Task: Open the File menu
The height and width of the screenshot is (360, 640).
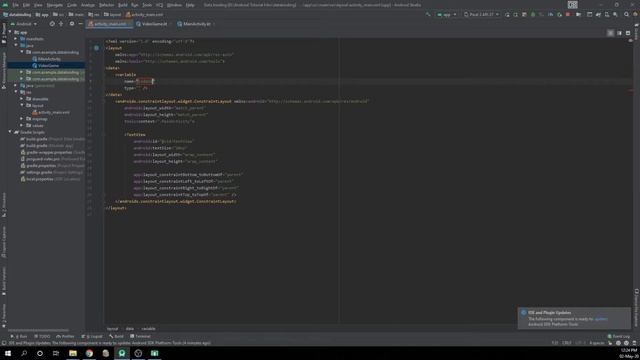Action: (15, 5)
